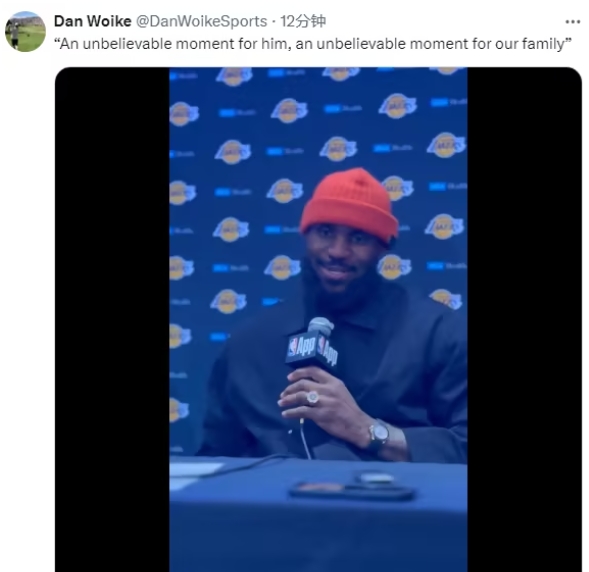The height and width of the screenshot is (572, 589).
Task: Open the @DanWoikeSports handle link
Action: click(x=201, y=21)
